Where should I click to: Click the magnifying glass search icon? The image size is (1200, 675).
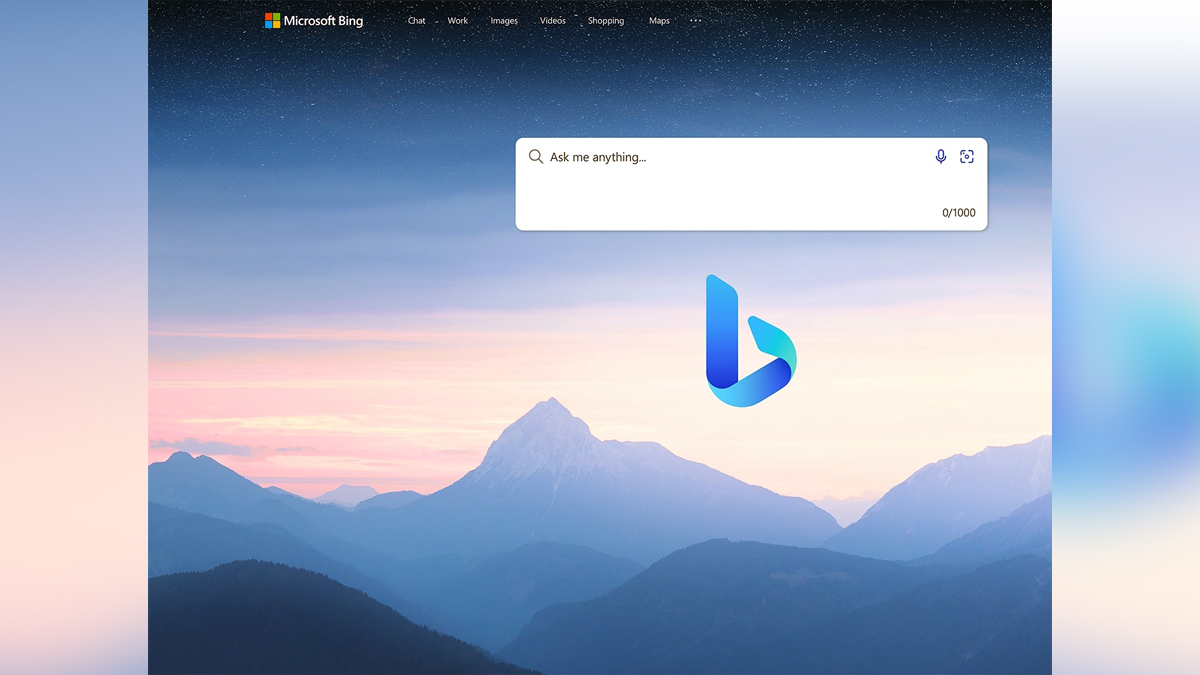point(536,157)
